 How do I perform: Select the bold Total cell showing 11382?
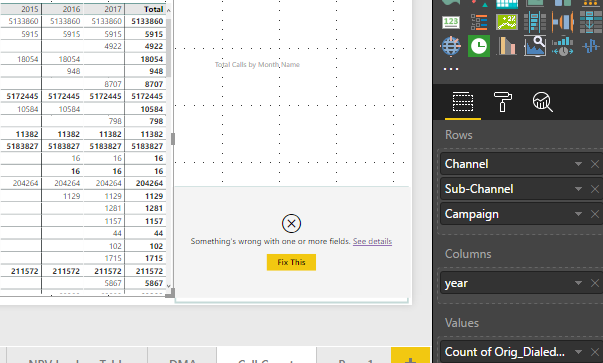[152, 134]
